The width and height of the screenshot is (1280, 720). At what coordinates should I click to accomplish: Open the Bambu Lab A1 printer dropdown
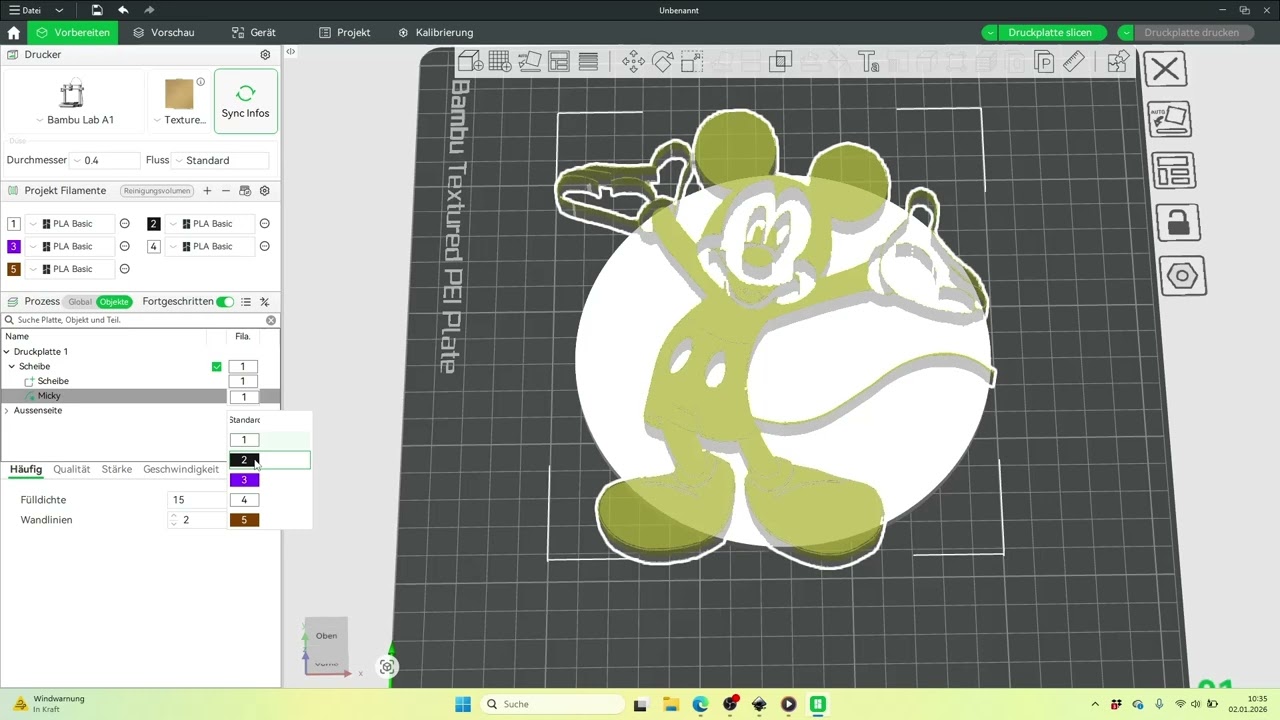coord(73,120)
